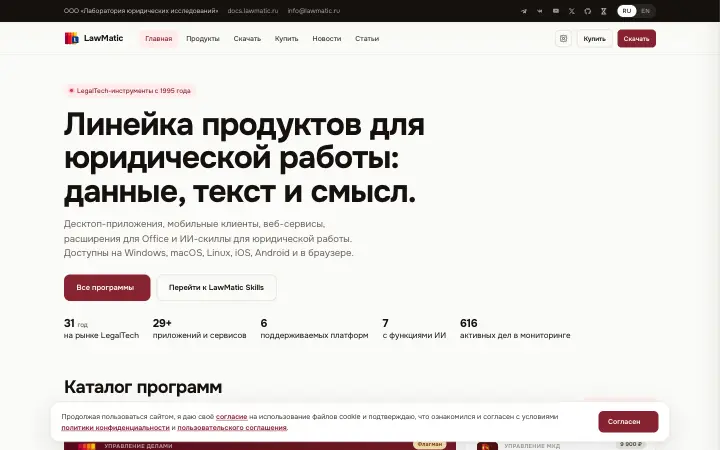720x450 pixels.
Task: Click info@lawmatic.ru email link
Action: pyautogui.click(x=314, y=11)
